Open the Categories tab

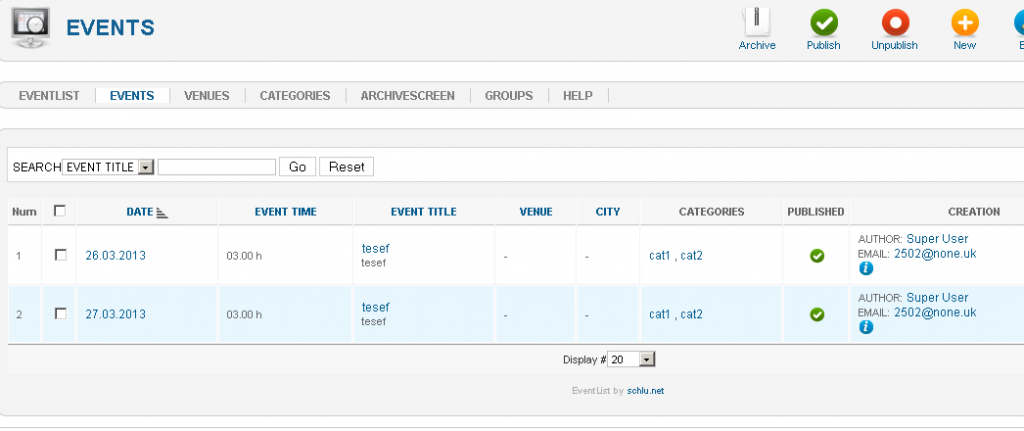(295, 96)
